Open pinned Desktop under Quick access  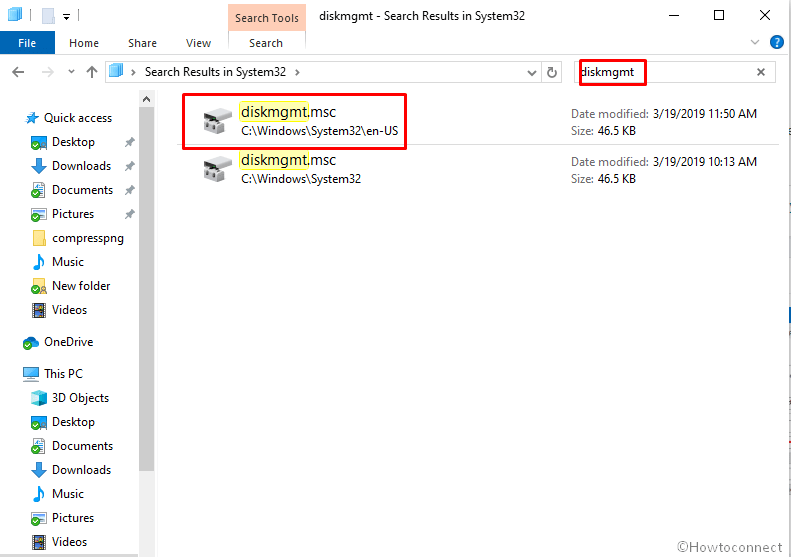[x=73, y=142]
